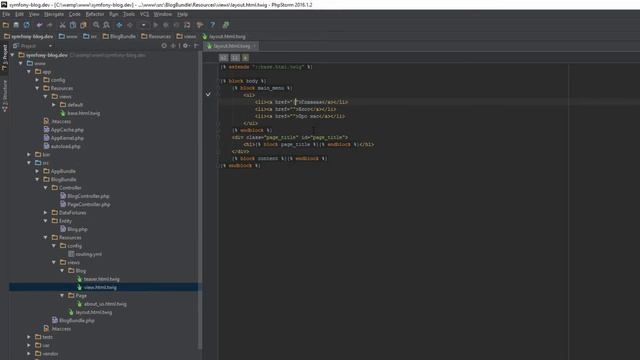Click src breadcrumb in navigation bar
The image size is (640, 360).
point(90,36)
